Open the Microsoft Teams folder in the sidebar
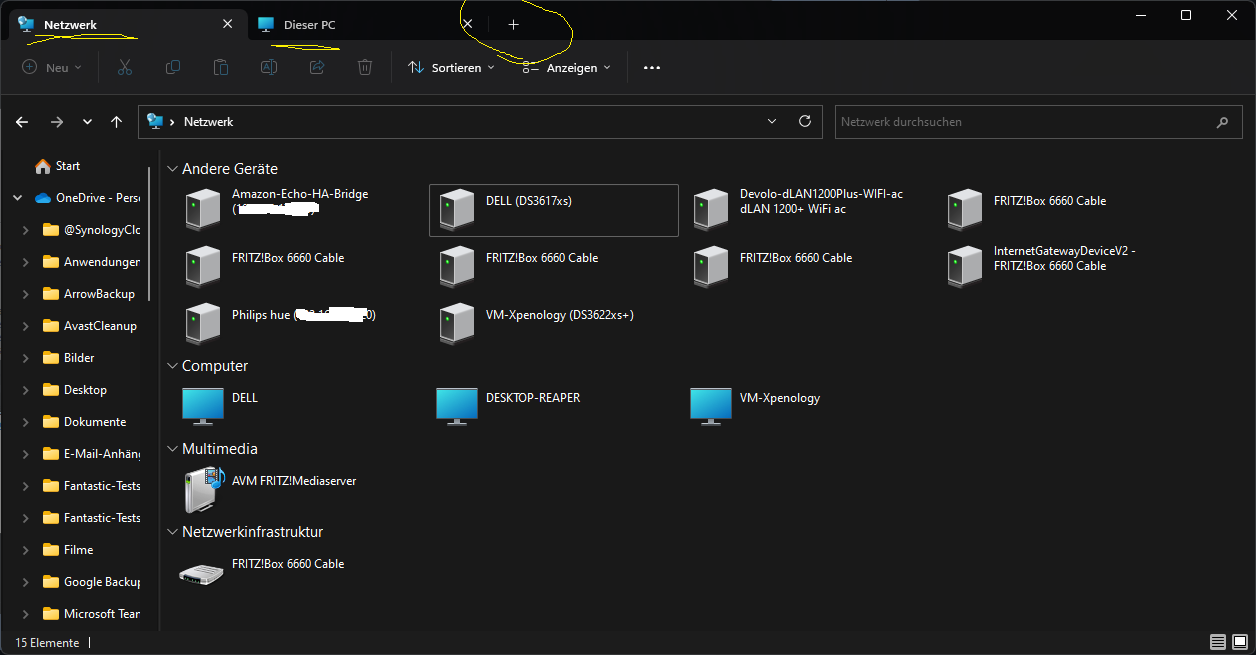The image size is (1256, 655). [x=91, y=614]
